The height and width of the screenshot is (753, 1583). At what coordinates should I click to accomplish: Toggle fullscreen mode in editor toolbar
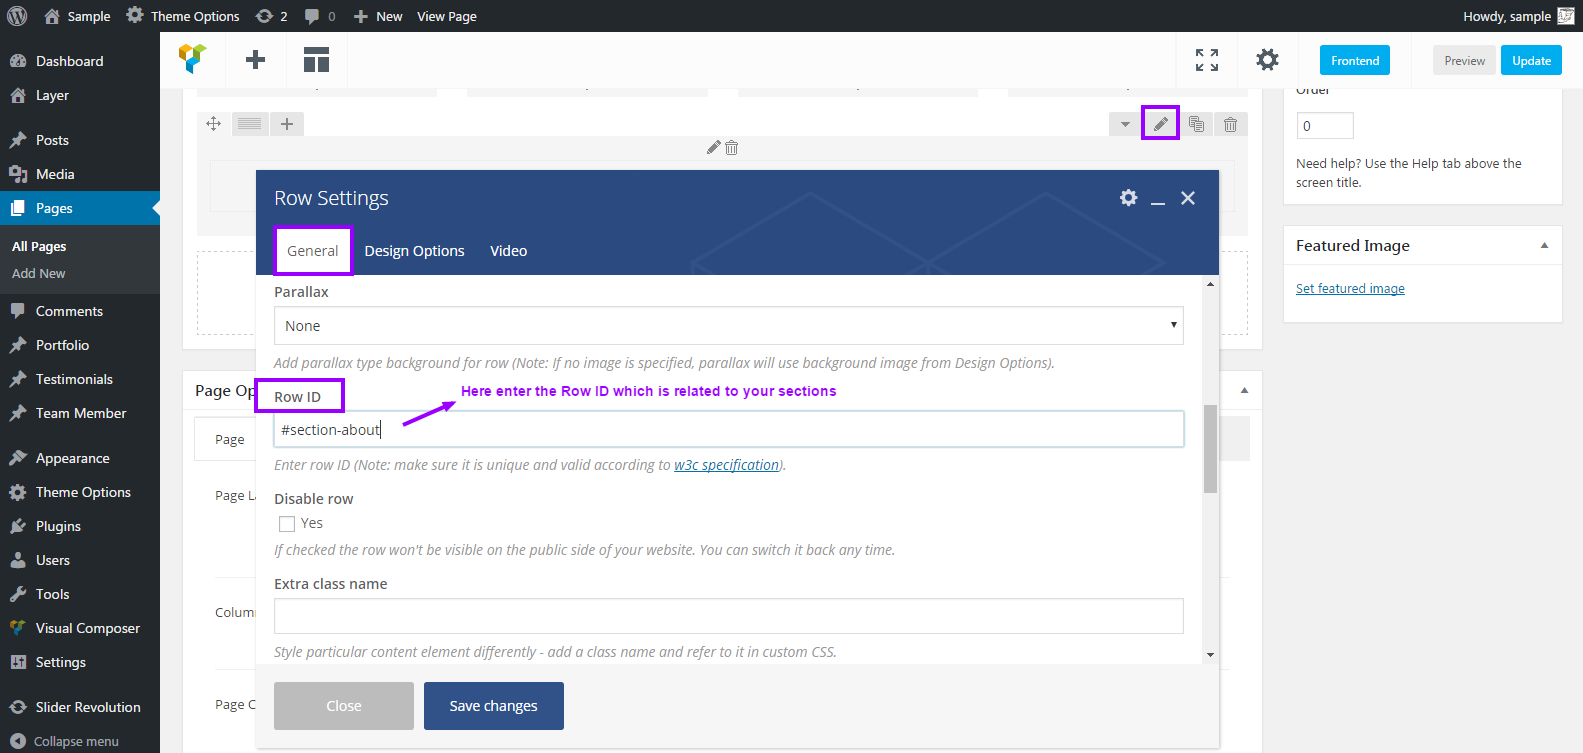coord(1207,60)
